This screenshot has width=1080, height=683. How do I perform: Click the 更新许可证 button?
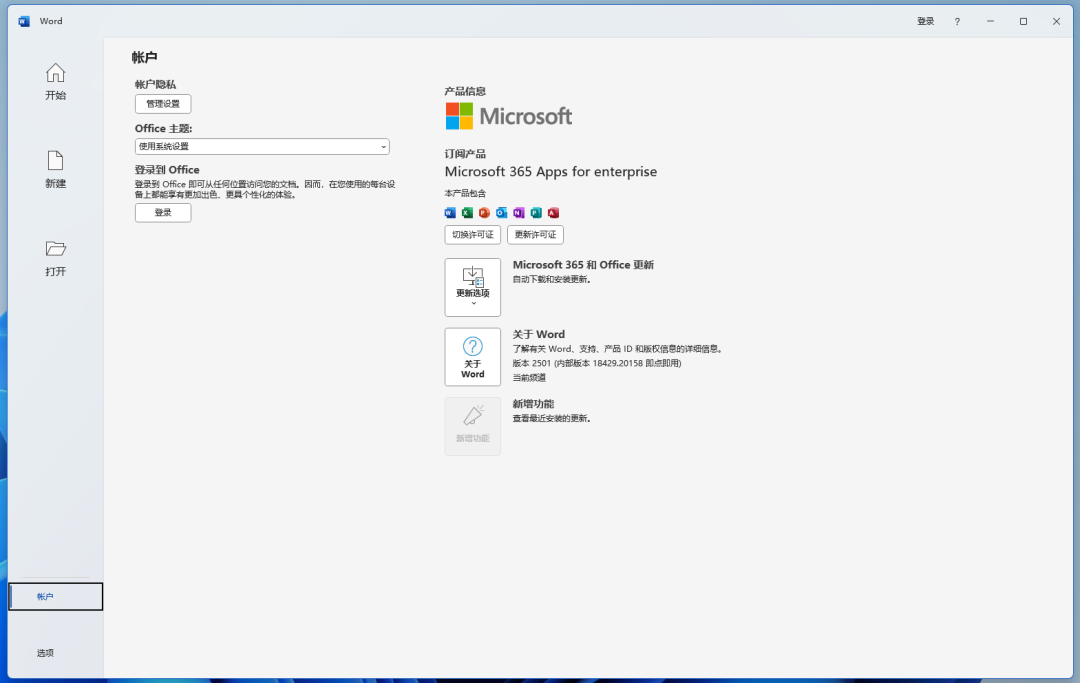[x=535, y=235]
